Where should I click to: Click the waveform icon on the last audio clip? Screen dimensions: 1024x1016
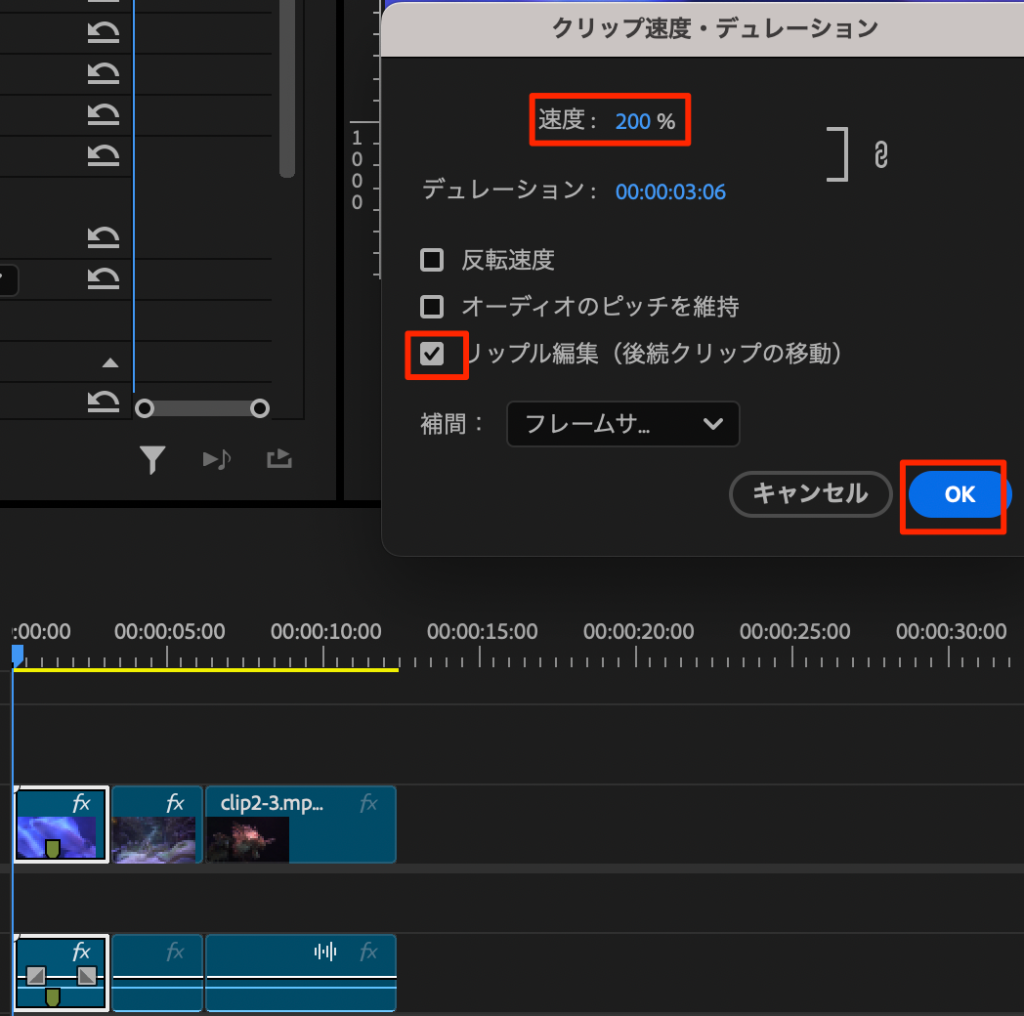click(325, 952)
